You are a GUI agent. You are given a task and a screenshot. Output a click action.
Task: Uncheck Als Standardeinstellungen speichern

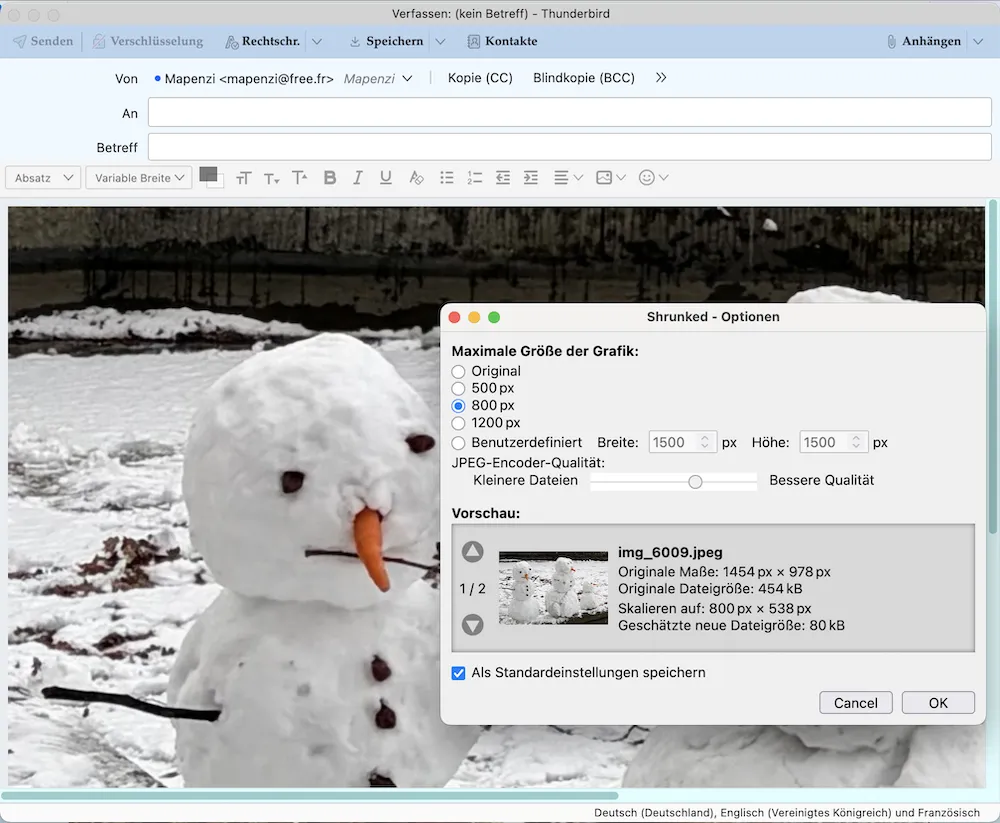pos(459,673)
